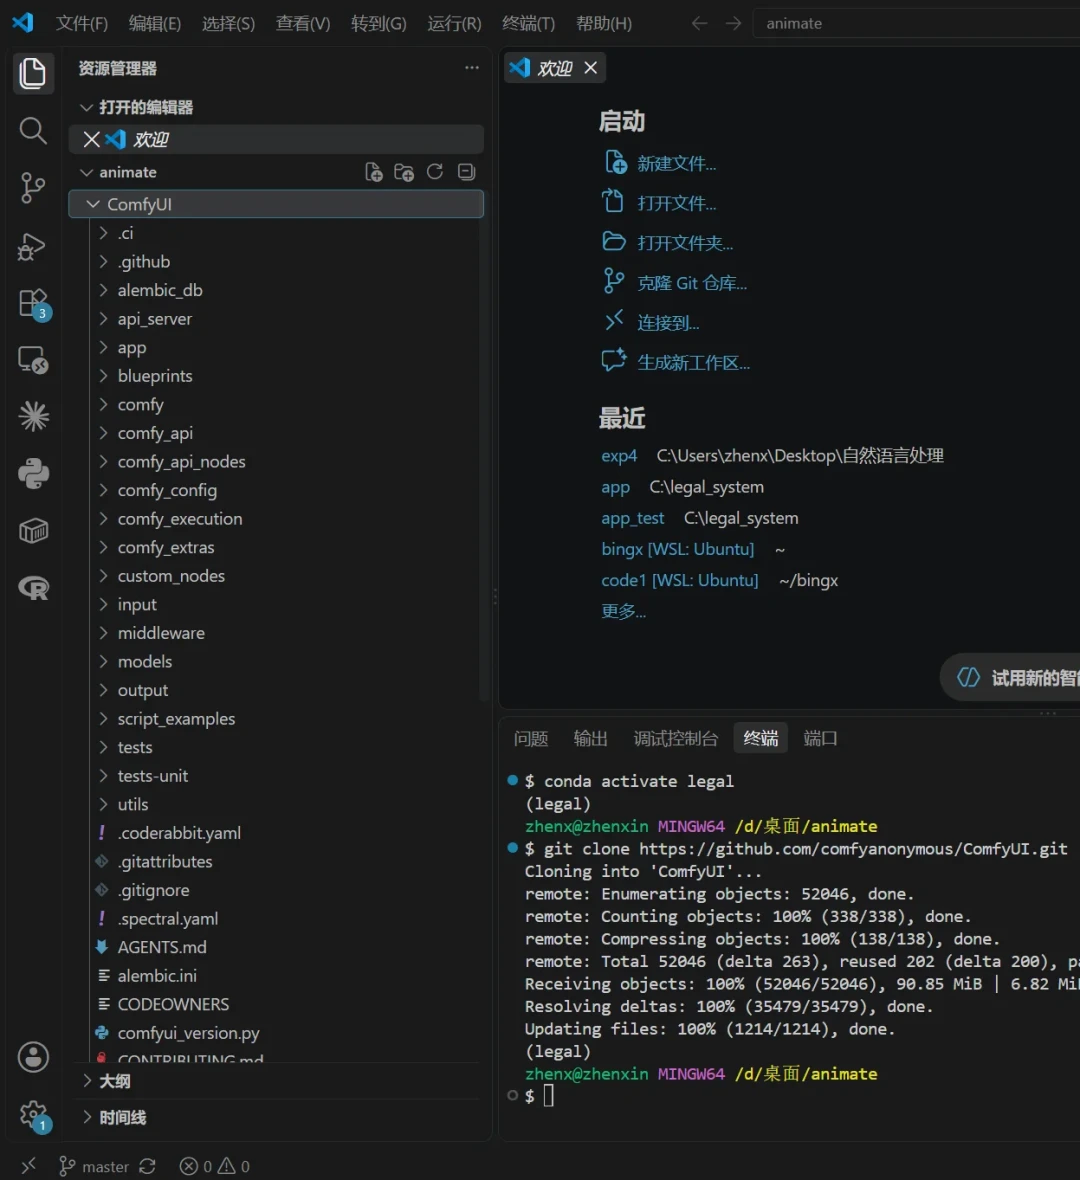This screenshot has height=1180, width=1080.
Task: Click 生成新工作区... link
Action: point(693,363)
